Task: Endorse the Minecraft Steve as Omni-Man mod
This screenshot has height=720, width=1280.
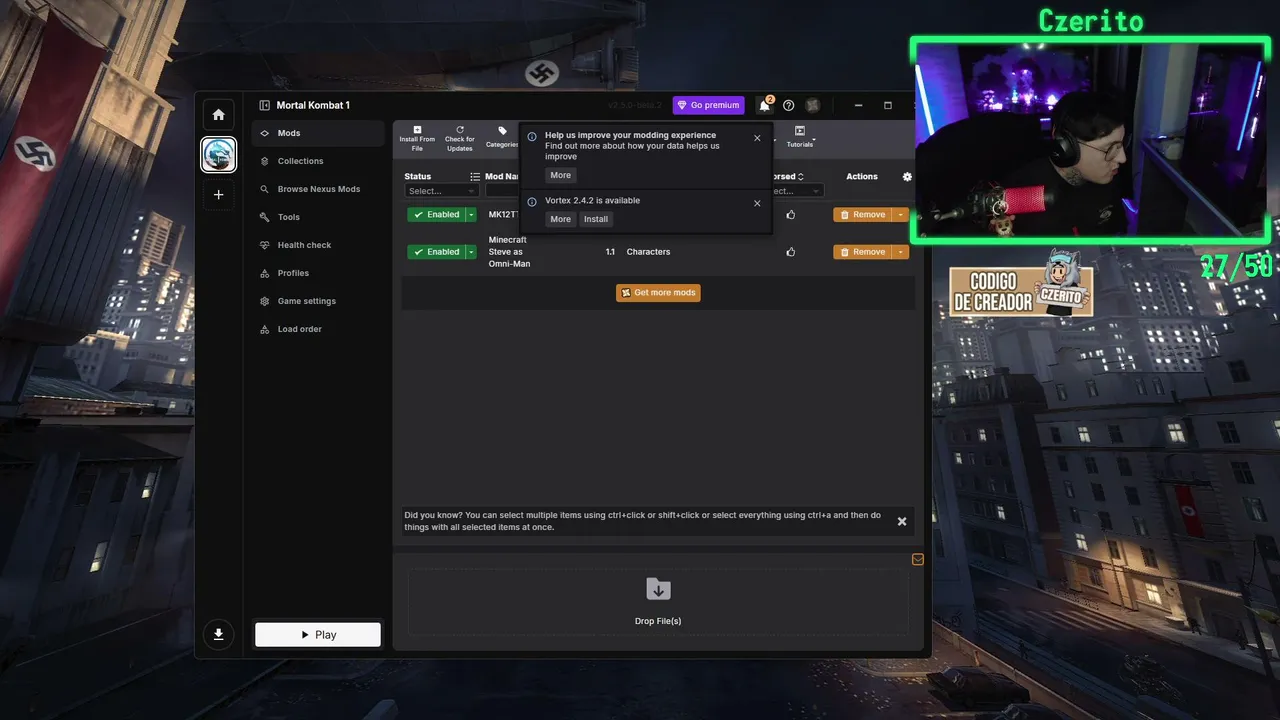Action: (x=791, y=252)
